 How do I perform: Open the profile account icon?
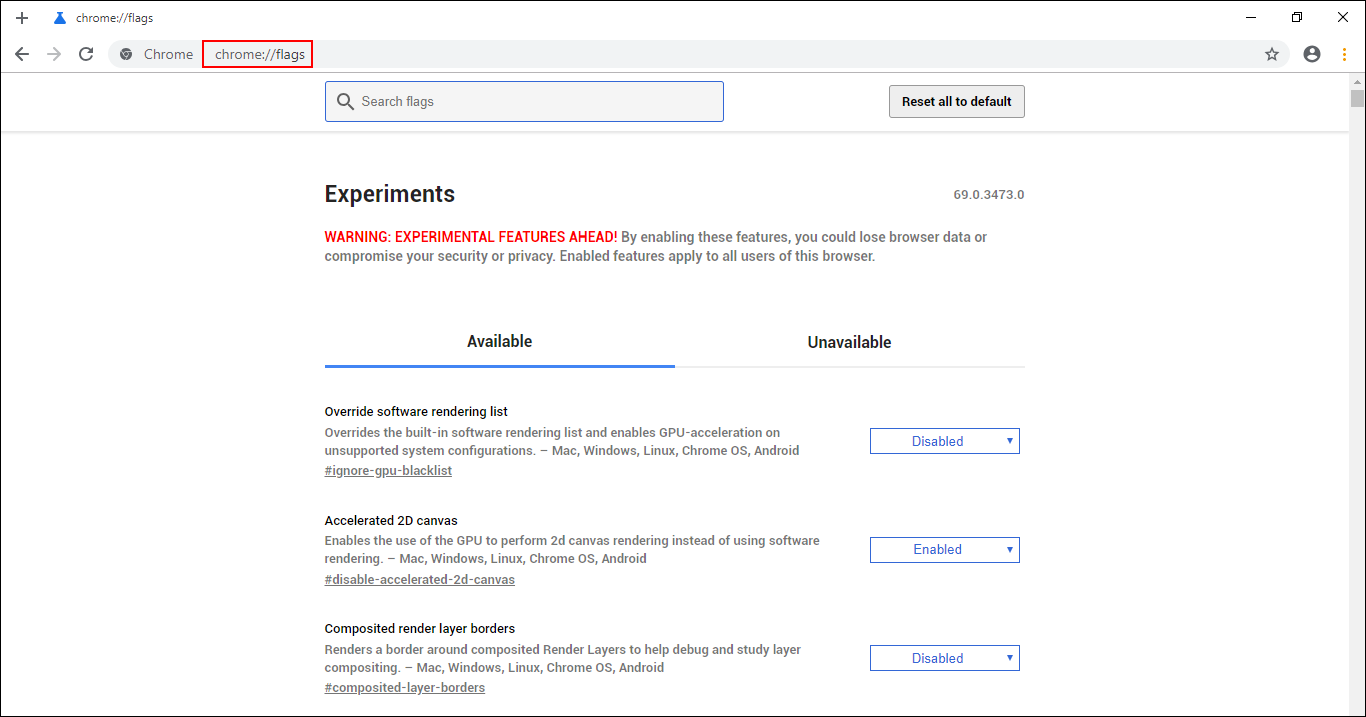(x=1312, y=54)
